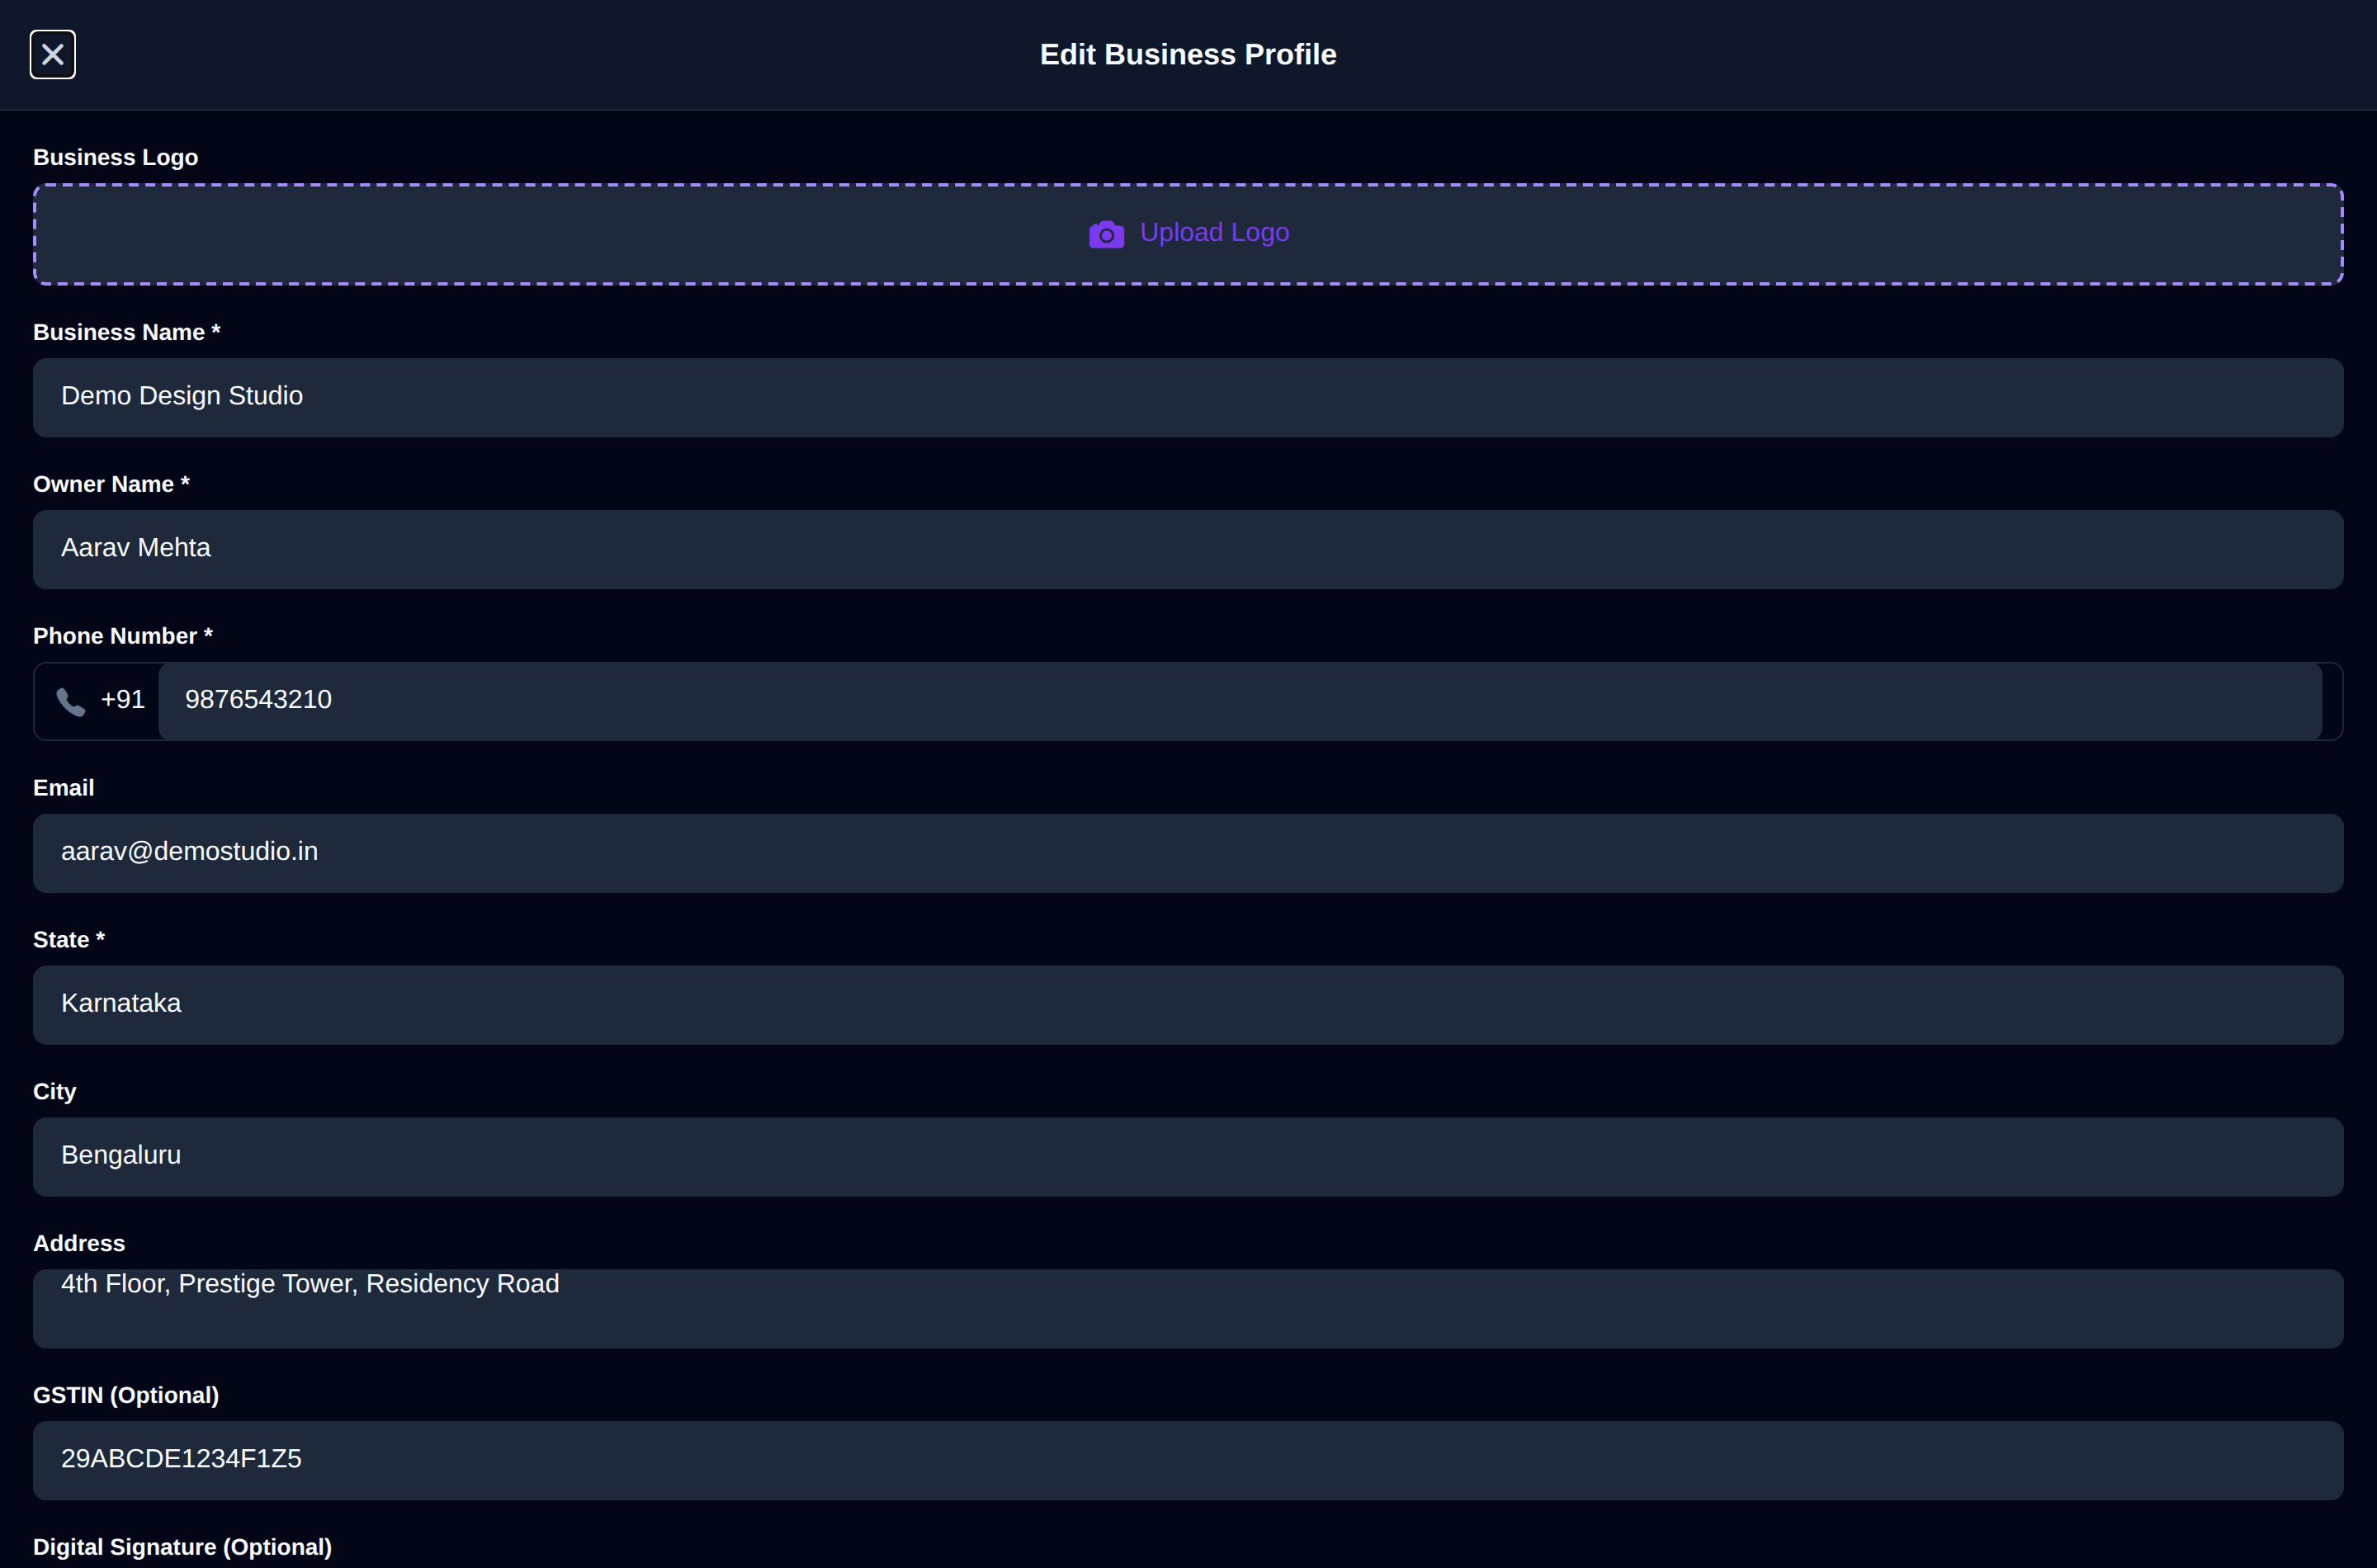Click the phone number input 9876543210
This screenshot has width=2377, height=1568.
[1240, 701]
